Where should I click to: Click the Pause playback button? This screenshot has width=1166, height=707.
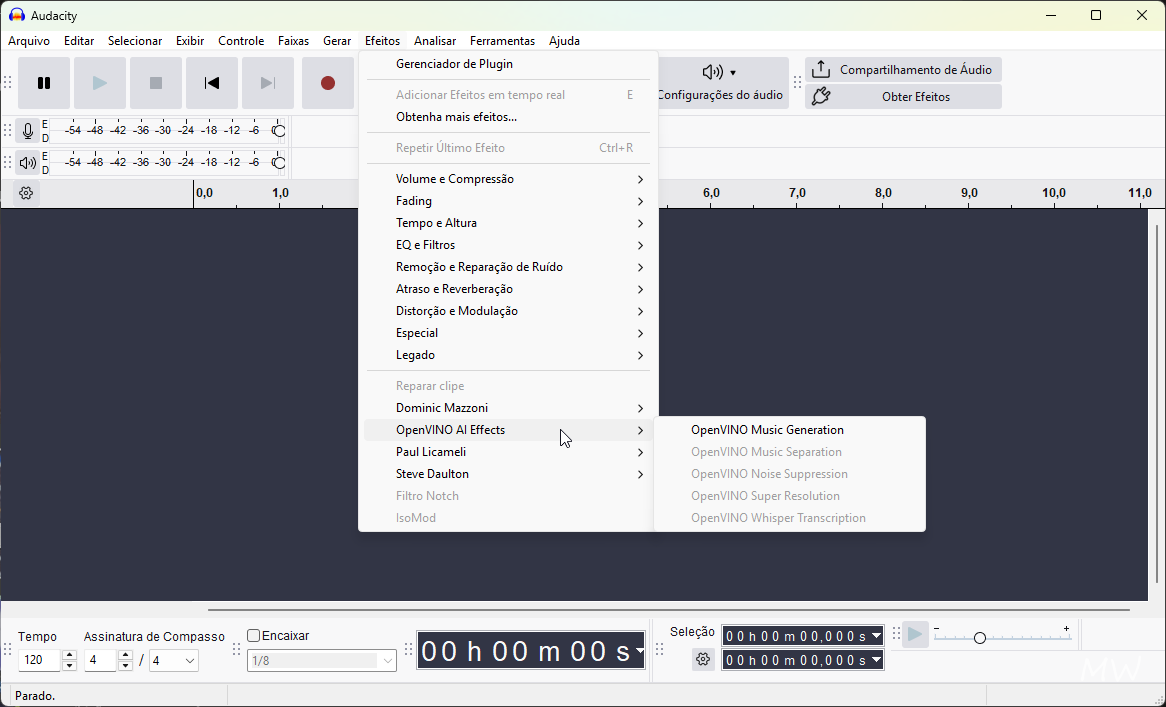tap(44, 83)
